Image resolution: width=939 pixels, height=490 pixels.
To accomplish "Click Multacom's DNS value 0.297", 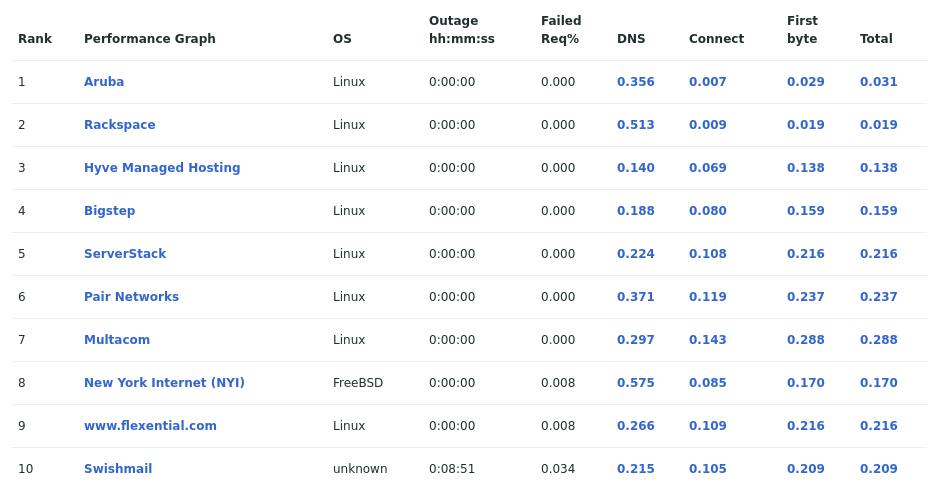I will click(635, 340).
